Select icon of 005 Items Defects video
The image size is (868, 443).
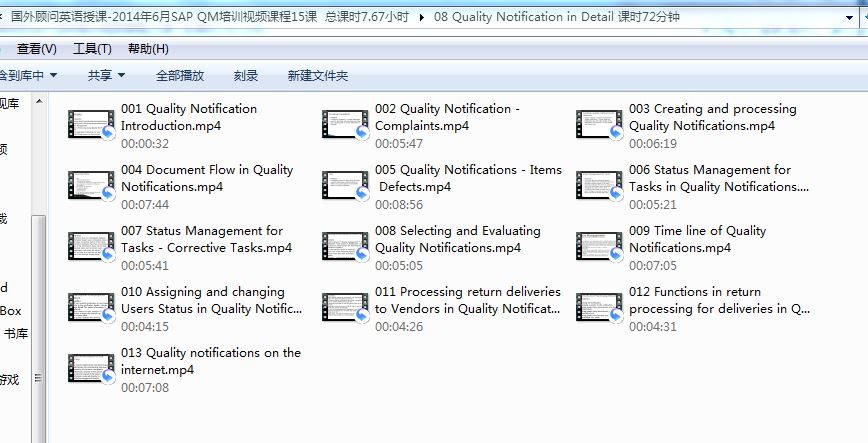tap(345, 186)
